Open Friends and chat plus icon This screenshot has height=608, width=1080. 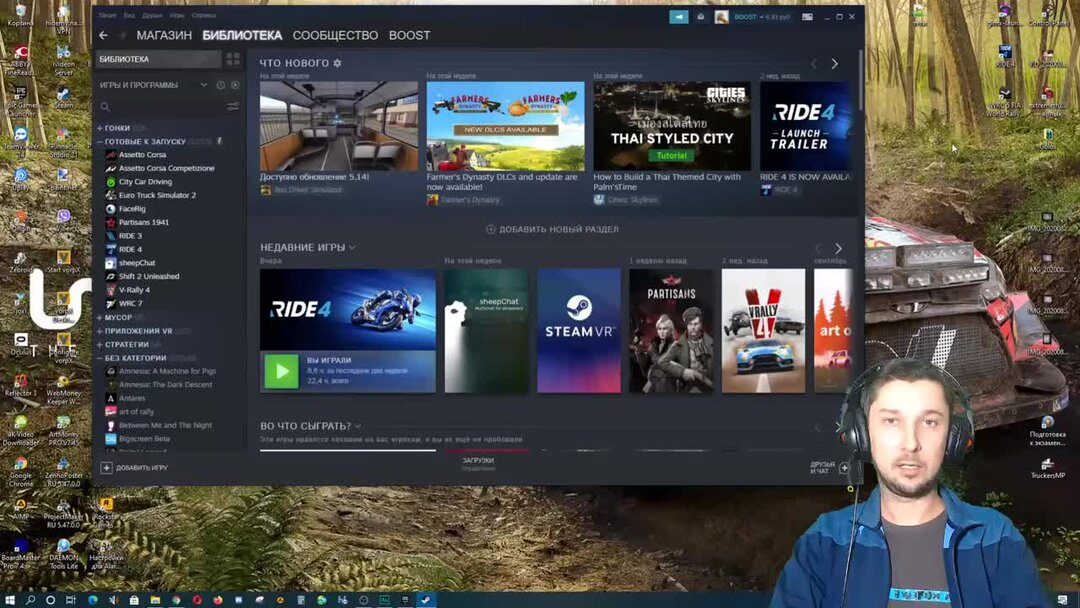pyautogui.click(x=844, y=468)
